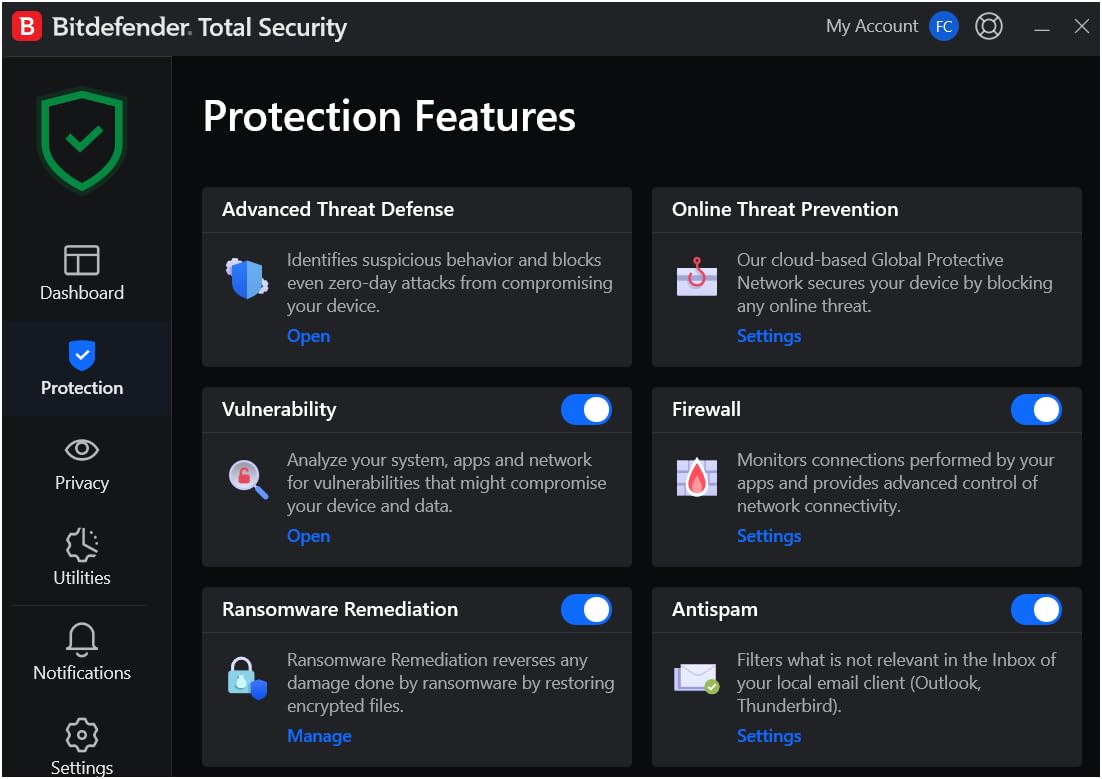Open the Dashboard panel icon
This screenshot has width=1102, height=779.
coord(82,260)
